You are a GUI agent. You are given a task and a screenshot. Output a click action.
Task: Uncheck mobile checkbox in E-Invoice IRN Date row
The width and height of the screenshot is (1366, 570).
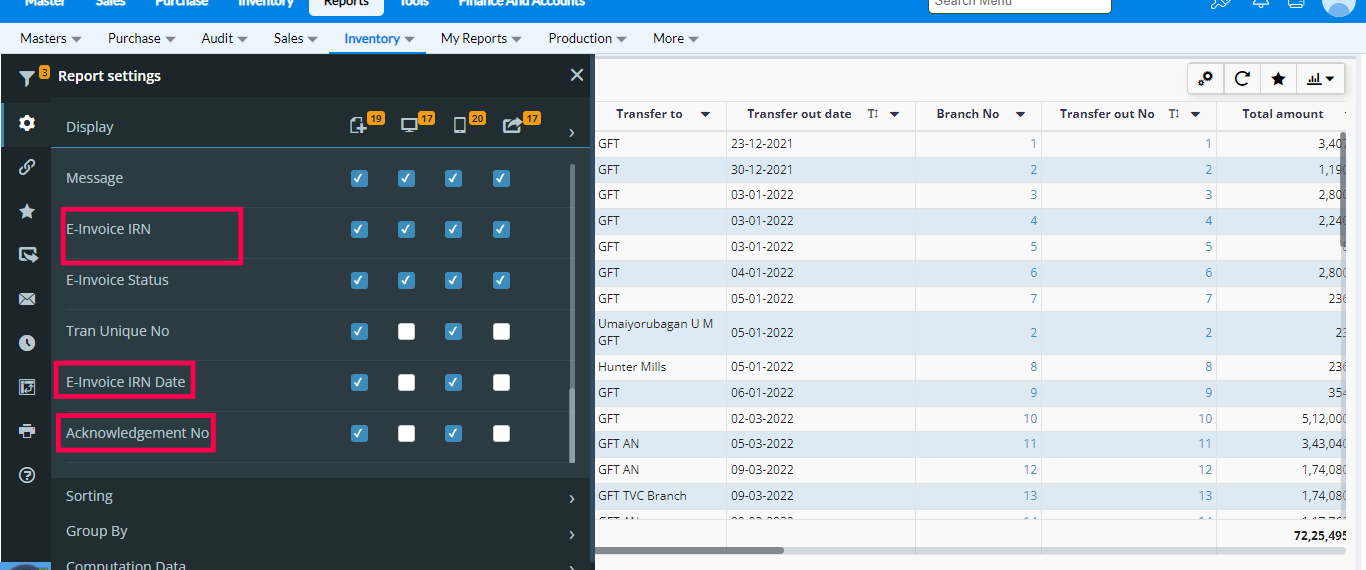[x=453, y=382]
